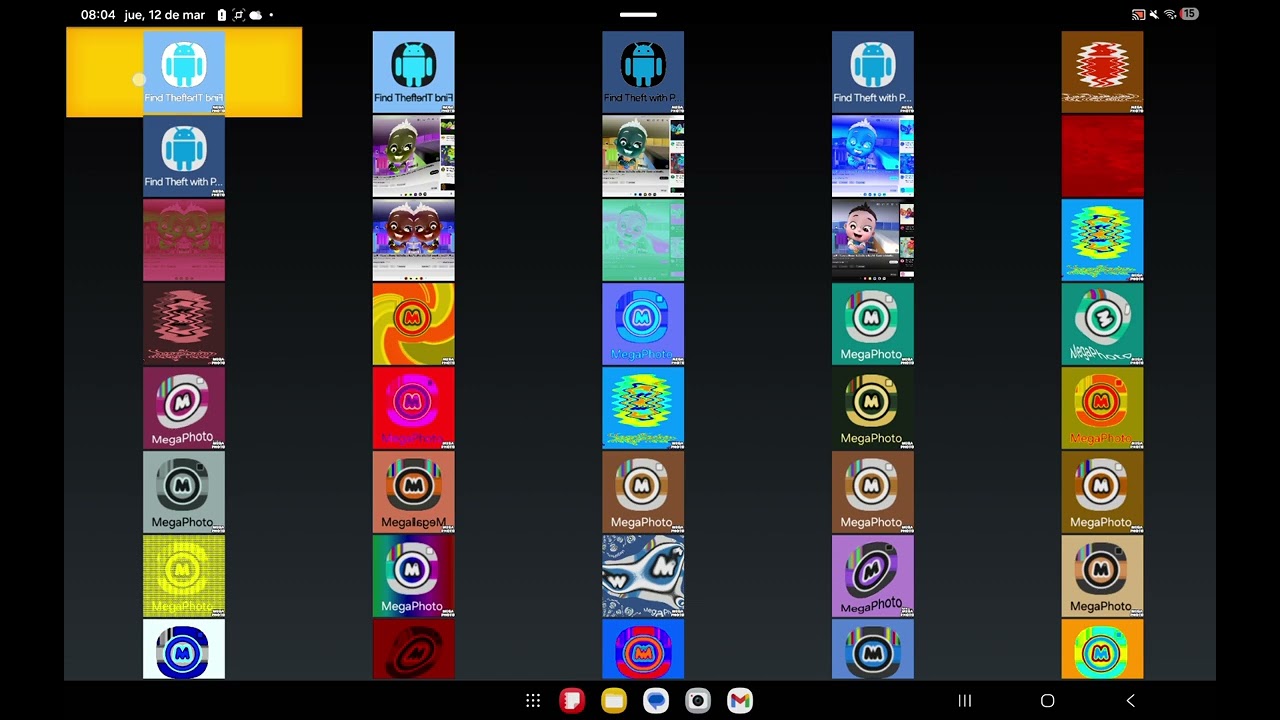
Task: Open dark blue Find Theft thumbnail under yellow highlight
Action: coord(184,156)
